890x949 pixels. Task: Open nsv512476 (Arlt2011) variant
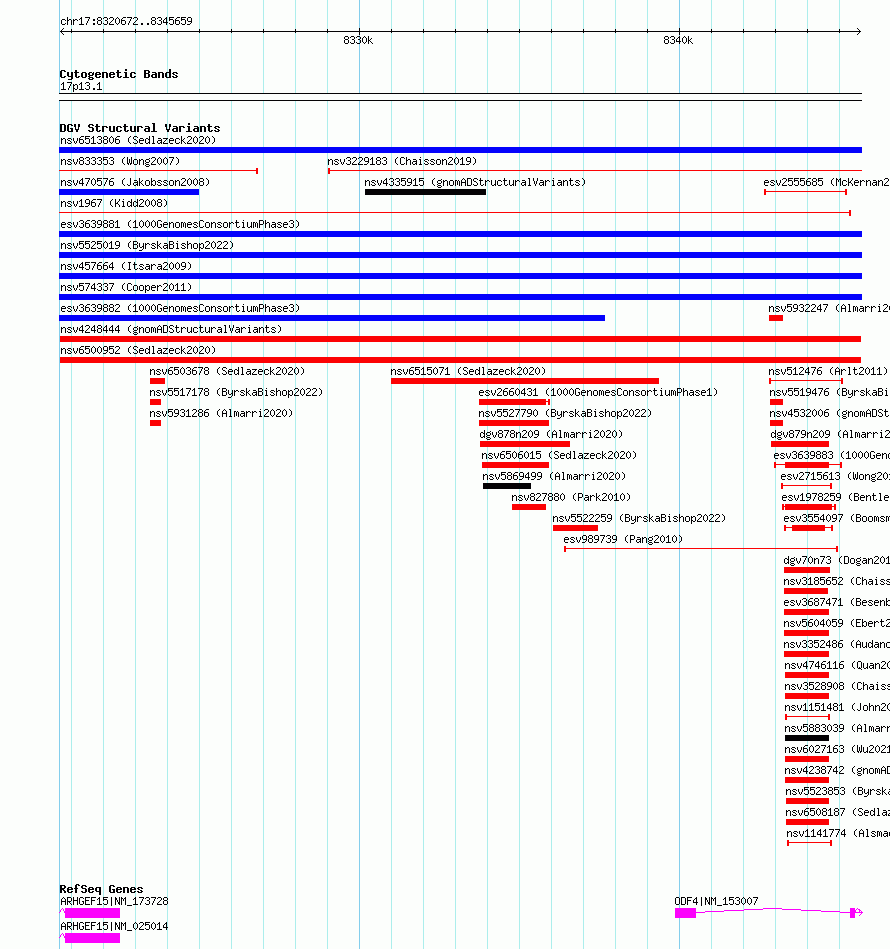click(828, 371)
